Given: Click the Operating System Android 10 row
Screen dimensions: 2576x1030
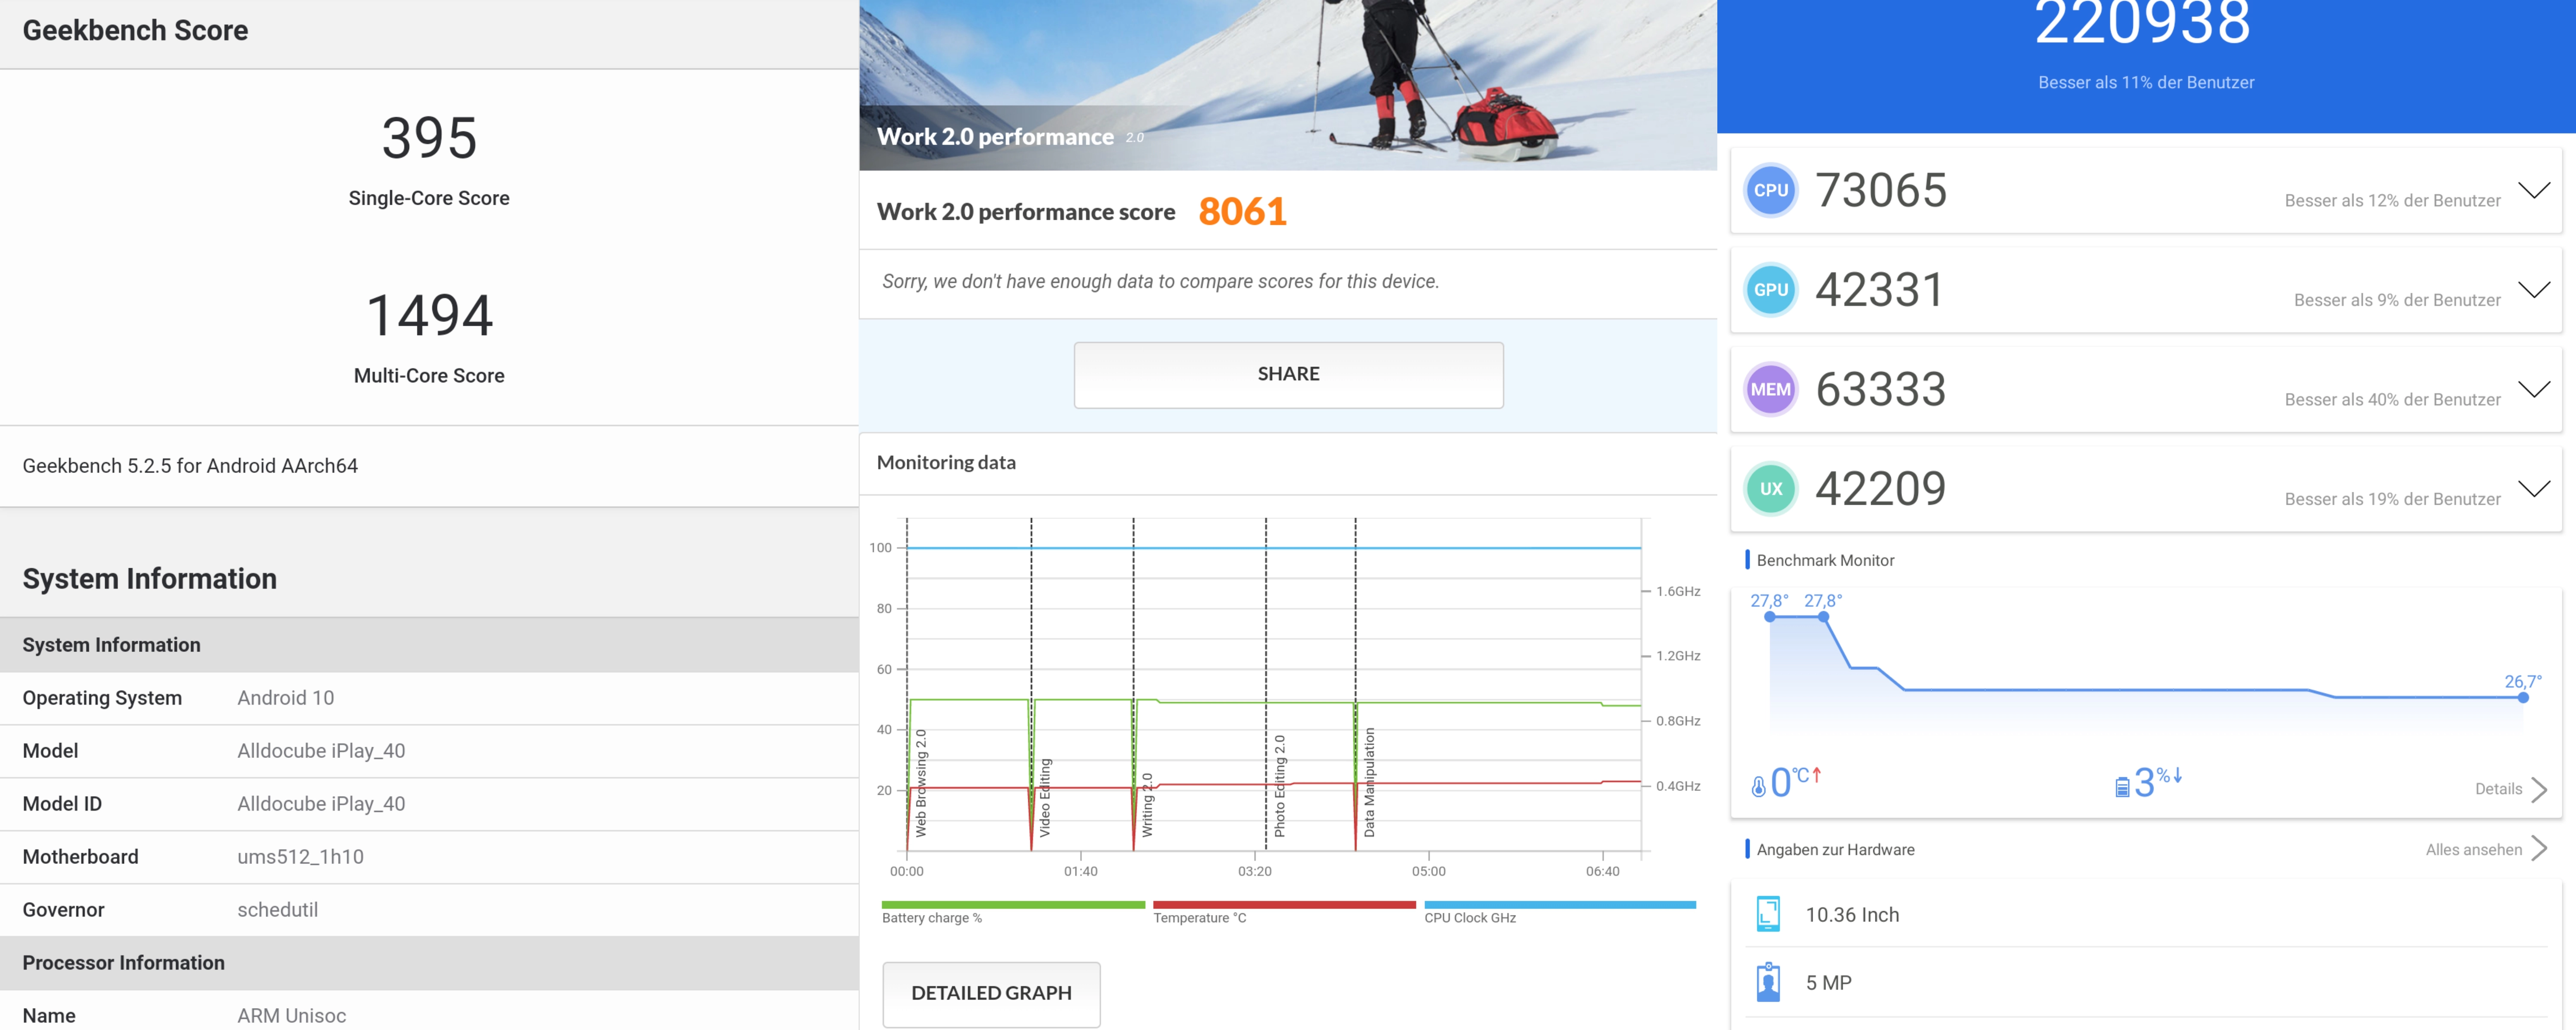Looking at the screenshot, I should tap(429, 698).
